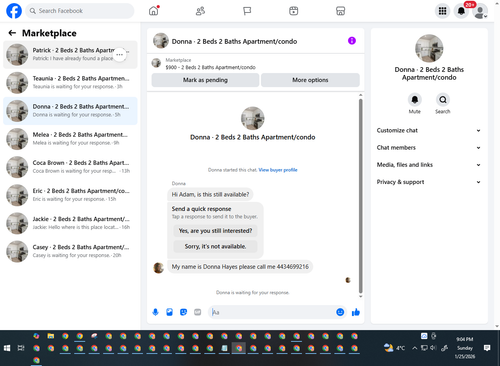Image resolution: width=500 pixels, height=366 pixels.
Task: Open Melea's conversation
Action: [70, 139]
